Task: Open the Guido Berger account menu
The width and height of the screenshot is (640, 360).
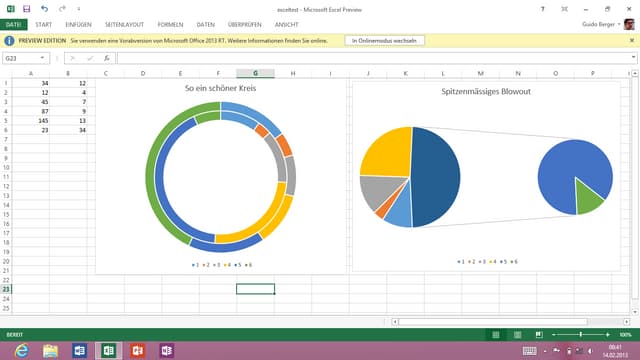Action: 601,24
